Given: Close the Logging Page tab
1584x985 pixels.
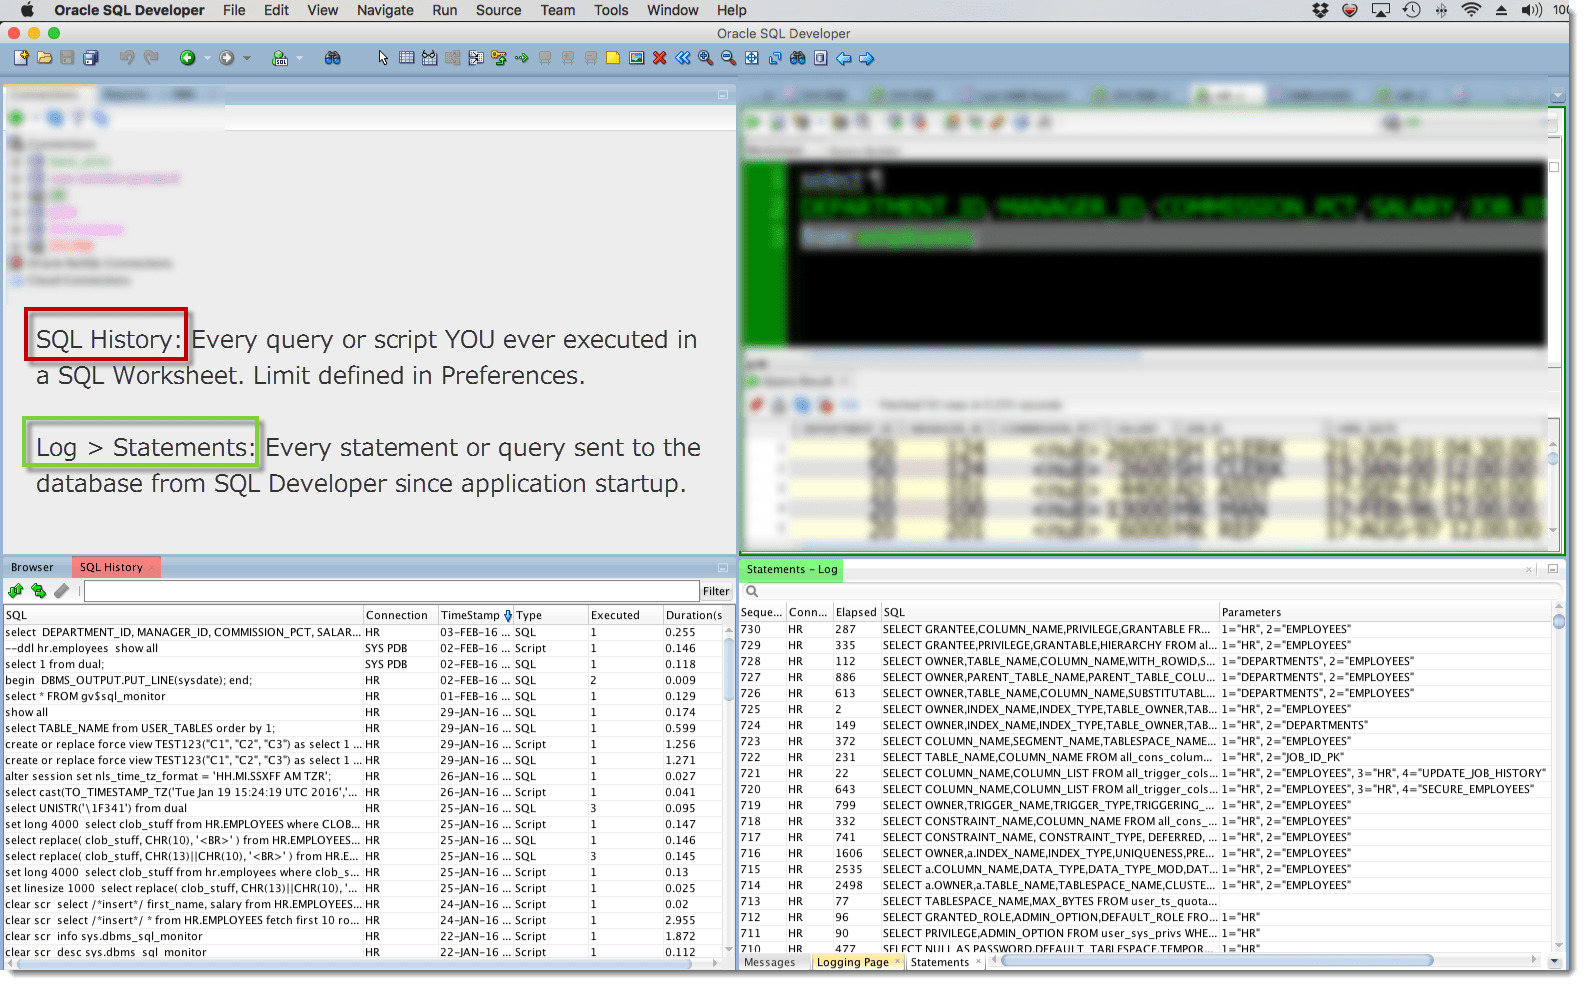Looking at the screenshot, I should [x=897, y=962].
